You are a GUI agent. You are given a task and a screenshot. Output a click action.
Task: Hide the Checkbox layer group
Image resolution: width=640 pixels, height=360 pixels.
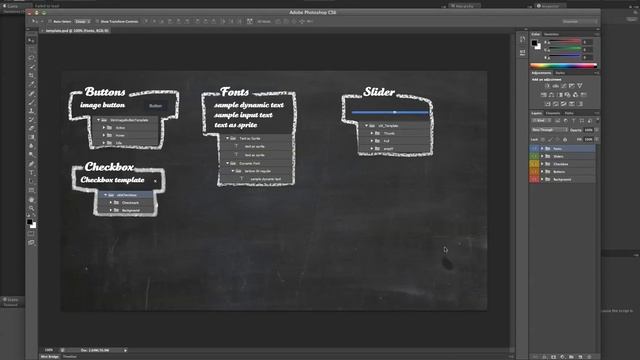[534, 164]
